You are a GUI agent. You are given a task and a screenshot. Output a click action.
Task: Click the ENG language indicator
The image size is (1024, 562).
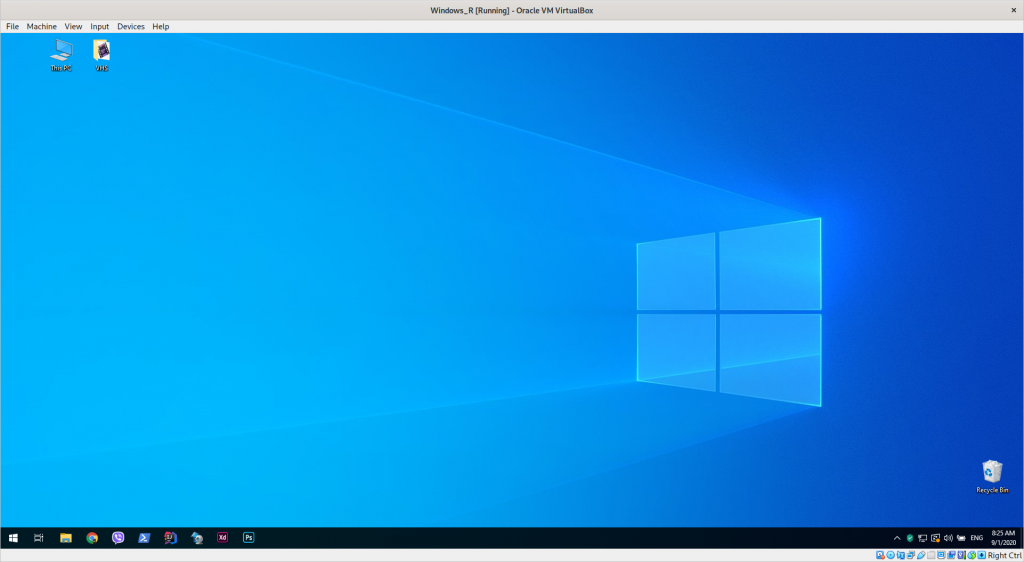tap(977, 538)
